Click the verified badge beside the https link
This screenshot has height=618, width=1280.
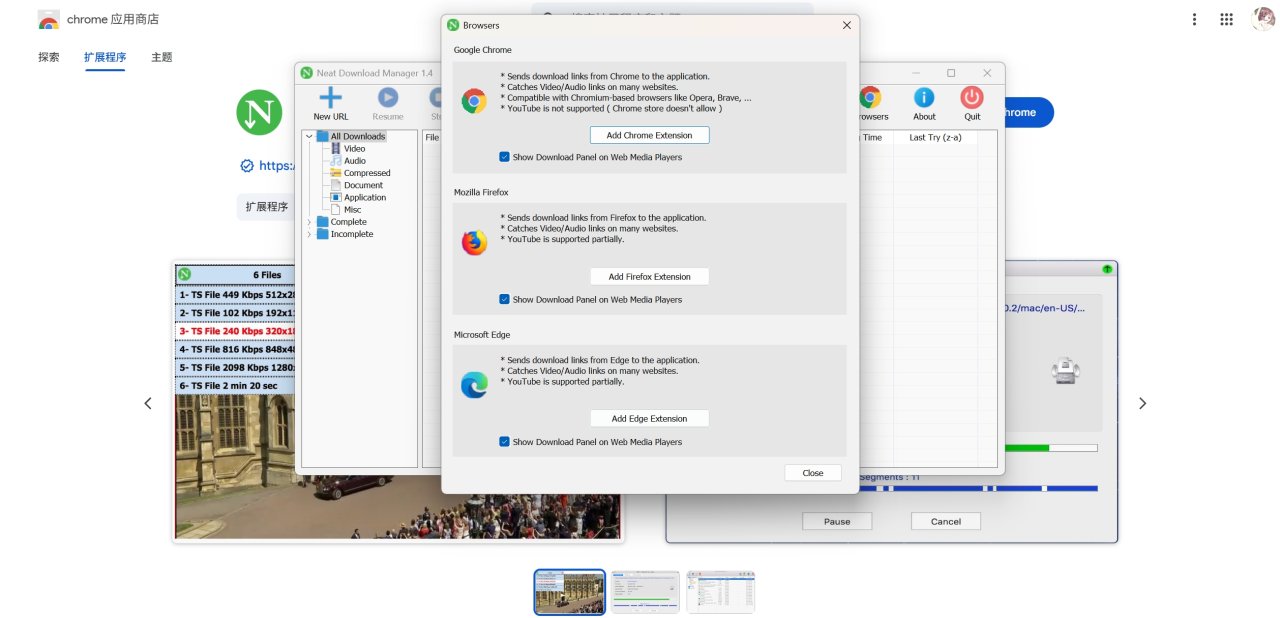(x=246, y=166)
